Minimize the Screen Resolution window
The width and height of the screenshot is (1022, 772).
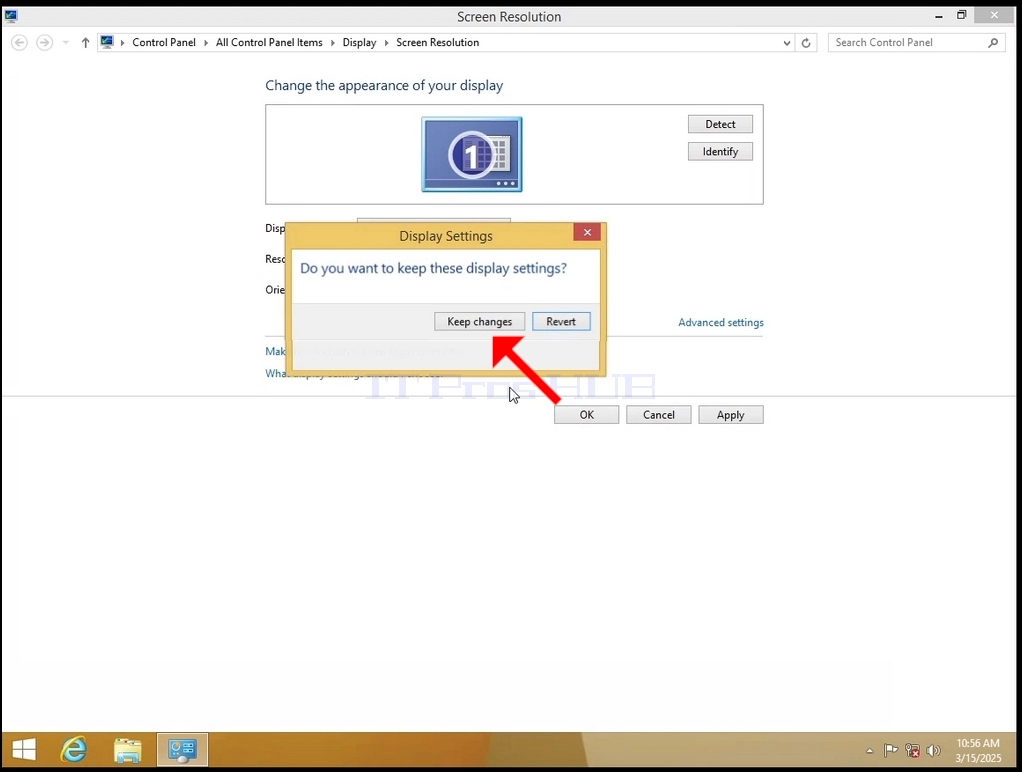tap(939, 16)
